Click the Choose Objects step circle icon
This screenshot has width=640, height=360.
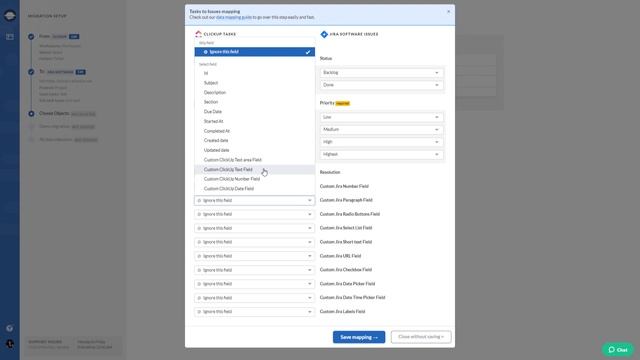pyautogui.click(x=31, y=113)
